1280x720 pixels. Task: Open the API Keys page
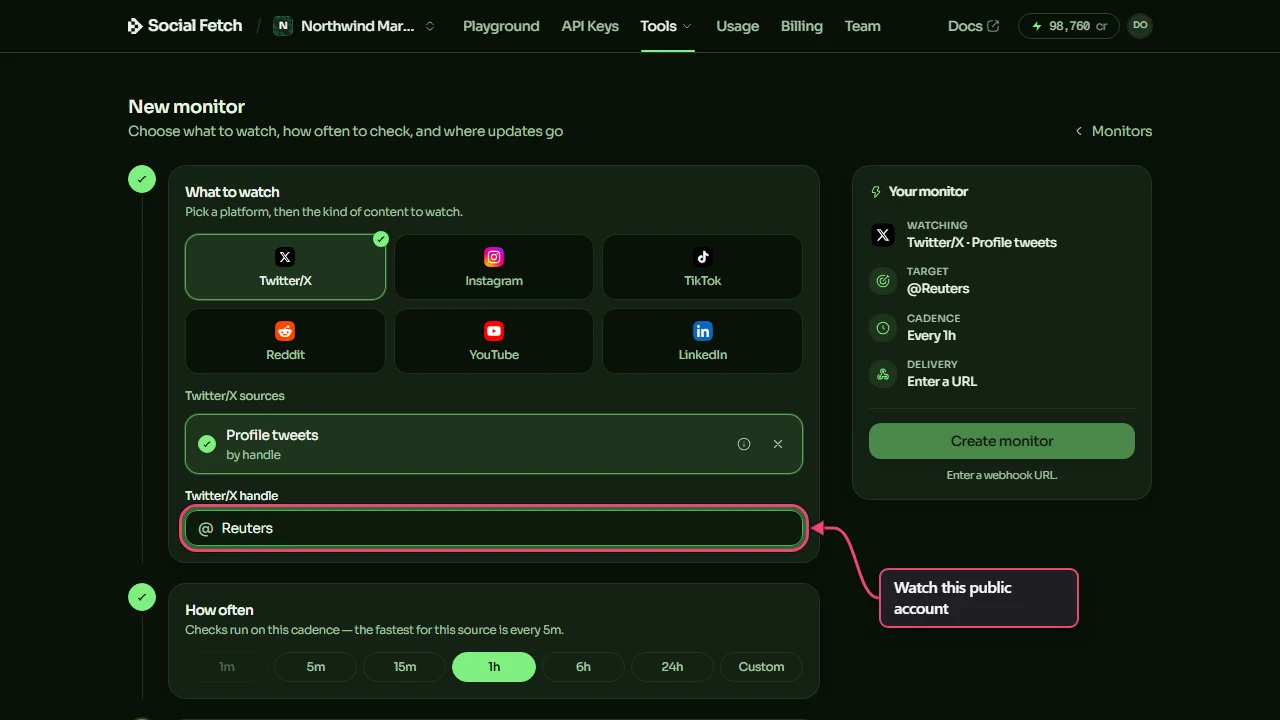tap(590, 26)
